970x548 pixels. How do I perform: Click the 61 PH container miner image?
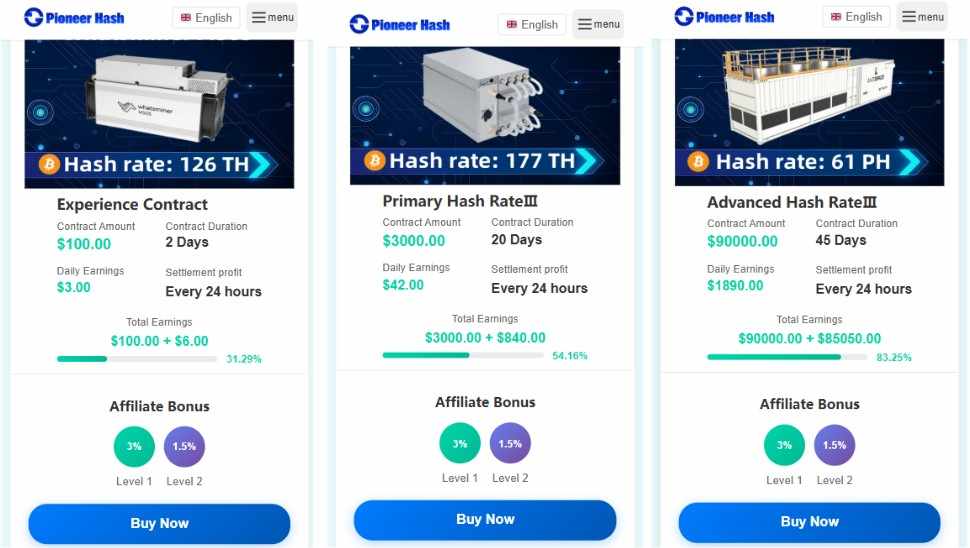click(809, 112)
